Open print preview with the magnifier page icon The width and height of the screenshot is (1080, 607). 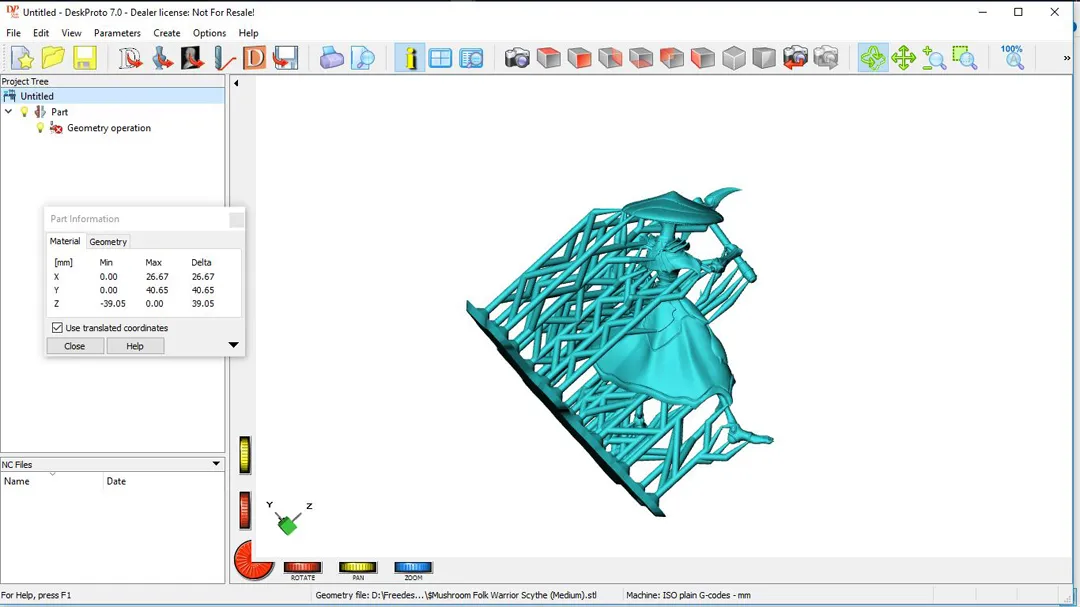pyautogui.click(x=362, y=58)
